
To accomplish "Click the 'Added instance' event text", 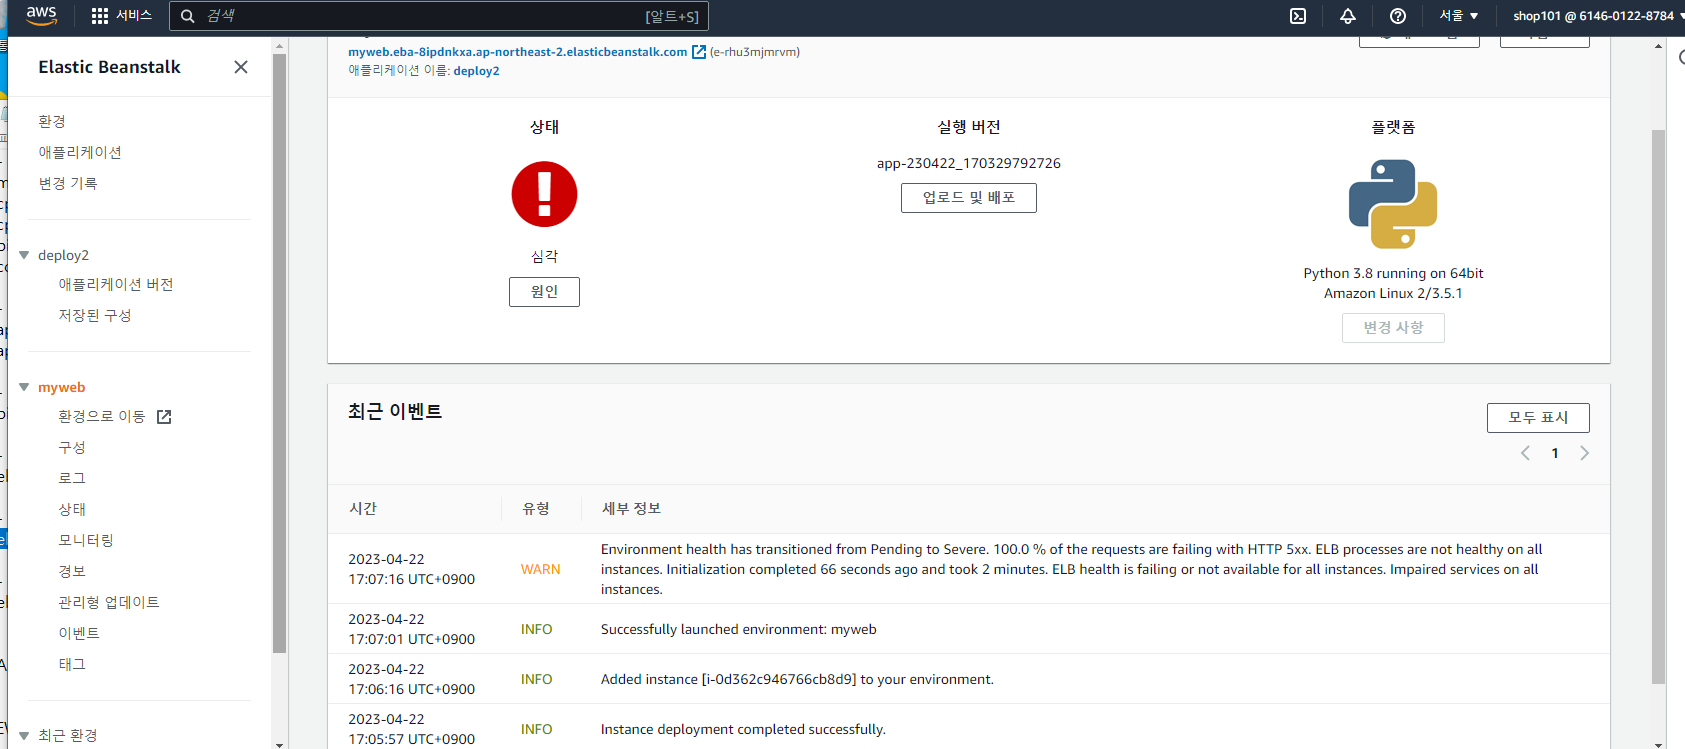I will point(797,679).
